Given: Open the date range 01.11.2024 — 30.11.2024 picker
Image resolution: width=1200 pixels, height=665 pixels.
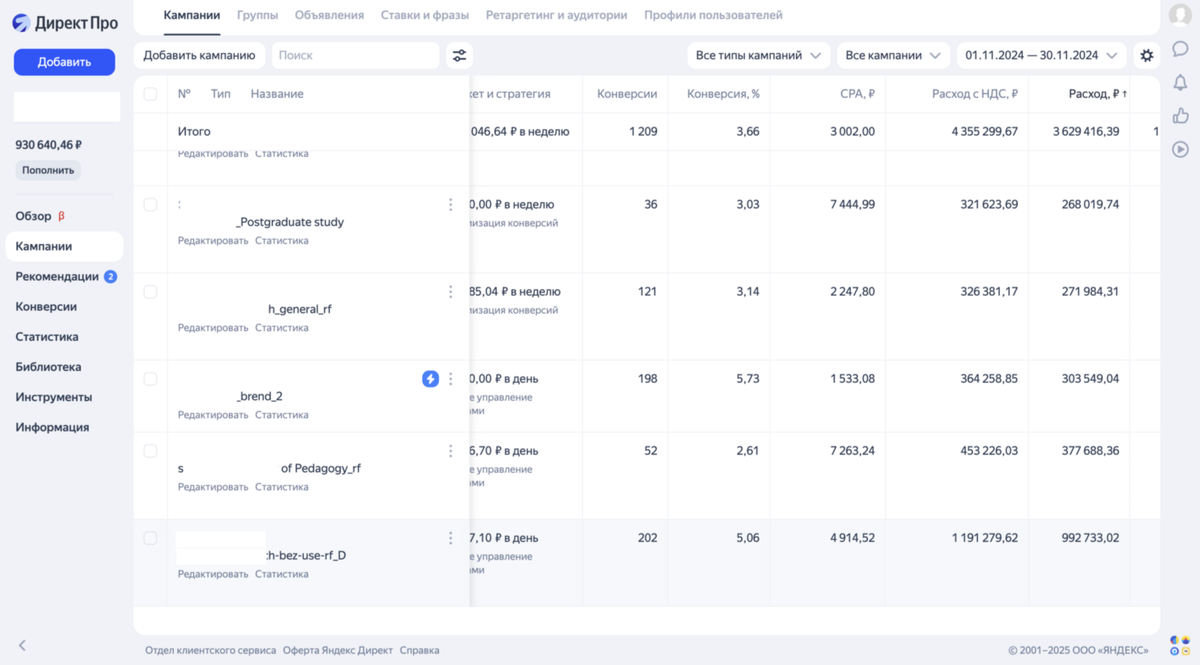Looking at the screenshot, I should click(x=1041, y=56).
